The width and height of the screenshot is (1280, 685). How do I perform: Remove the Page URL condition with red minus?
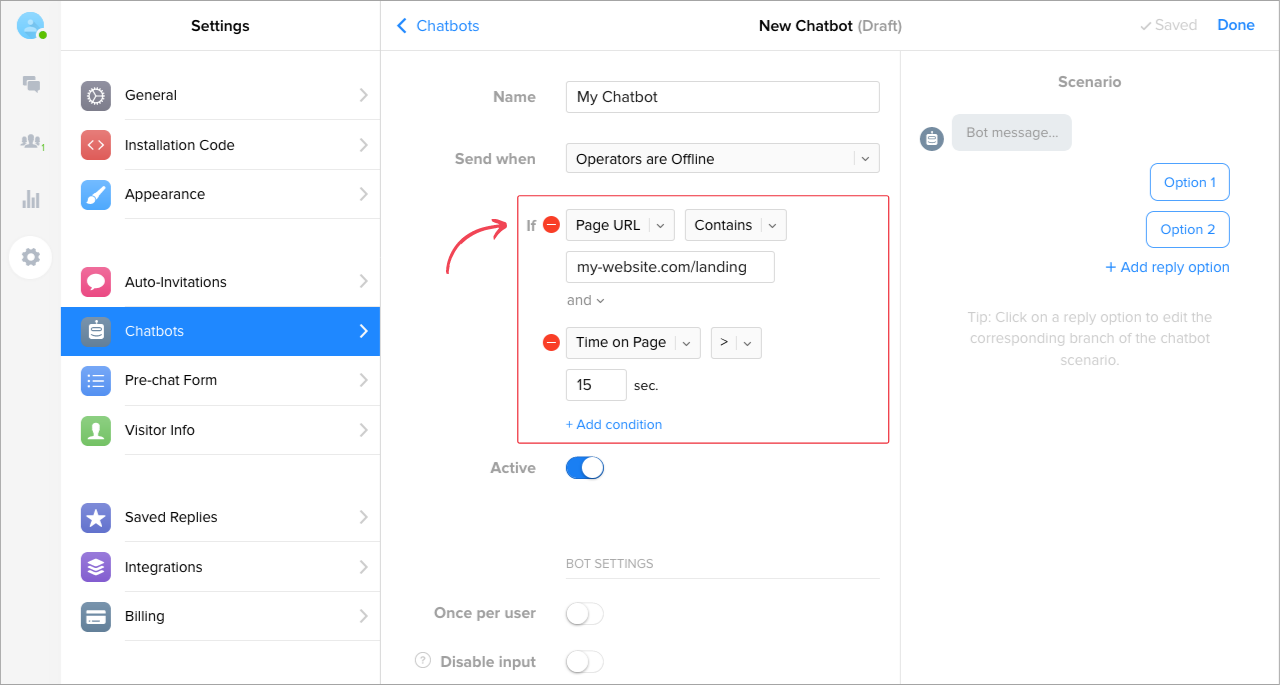(551, 225)
